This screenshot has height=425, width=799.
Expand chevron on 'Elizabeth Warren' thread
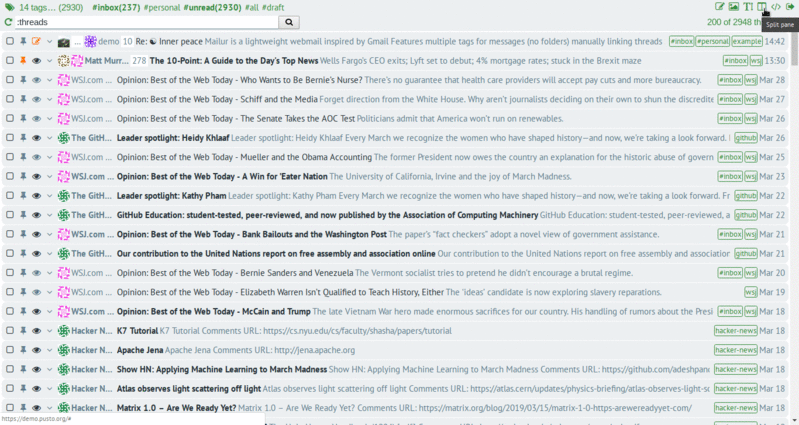click(x=49, y=293)
